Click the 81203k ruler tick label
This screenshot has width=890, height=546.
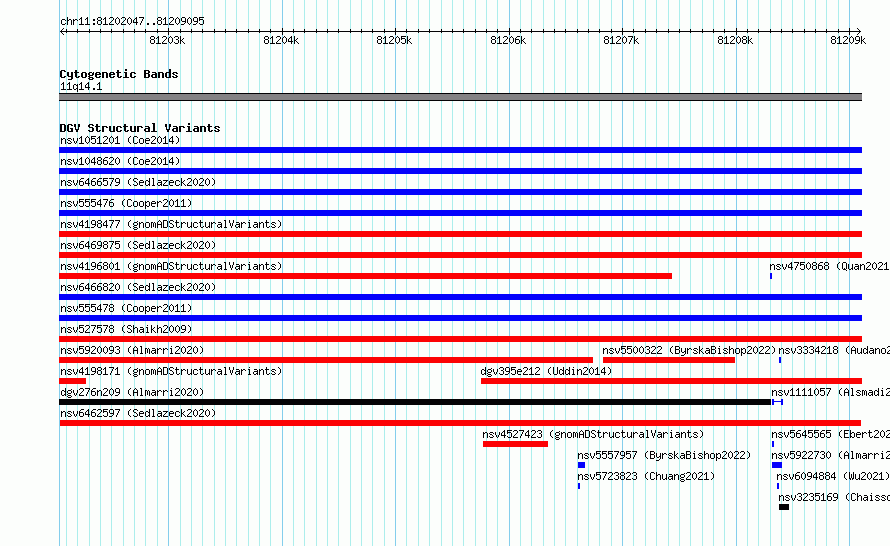point(167,40)
